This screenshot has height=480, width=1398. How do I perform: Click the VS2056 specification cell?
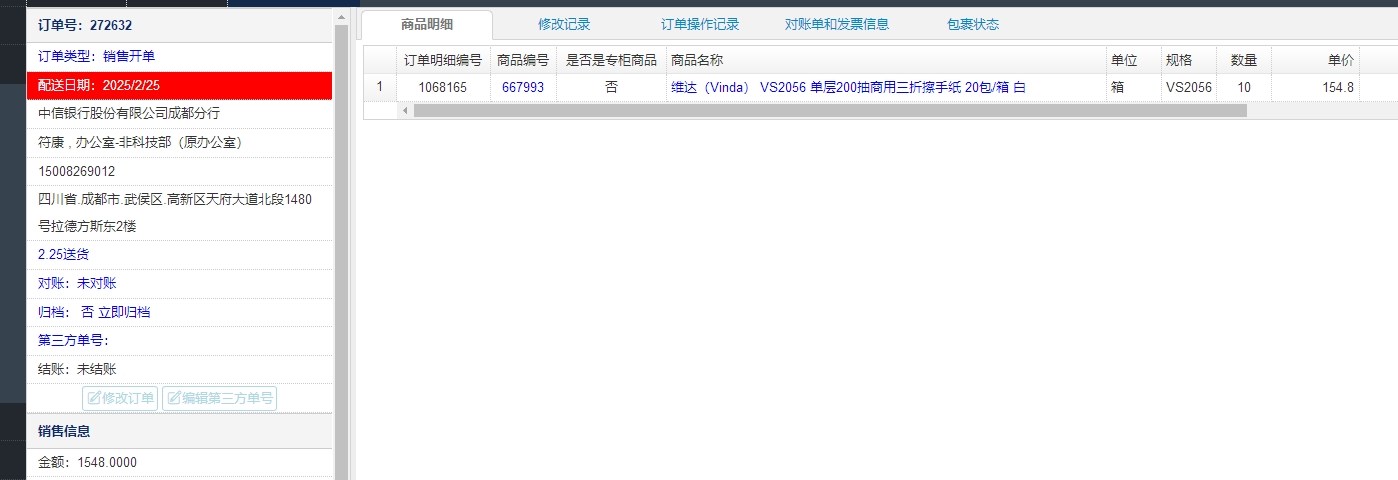coord(1189,87)
